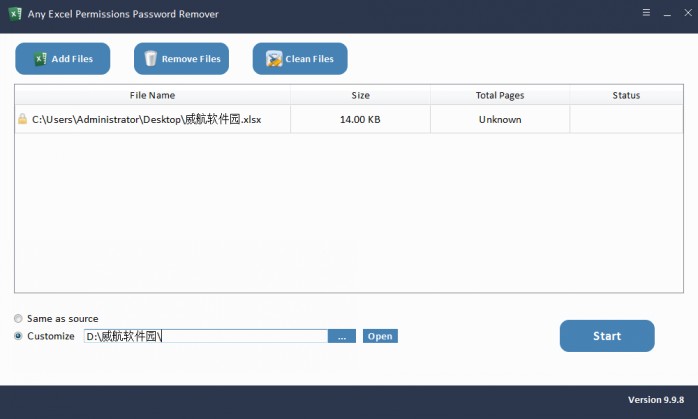Viewport: 698px width, 419px height.
Task: Click the Remove Files trash bin icon
Action: [x=151, y=59]
